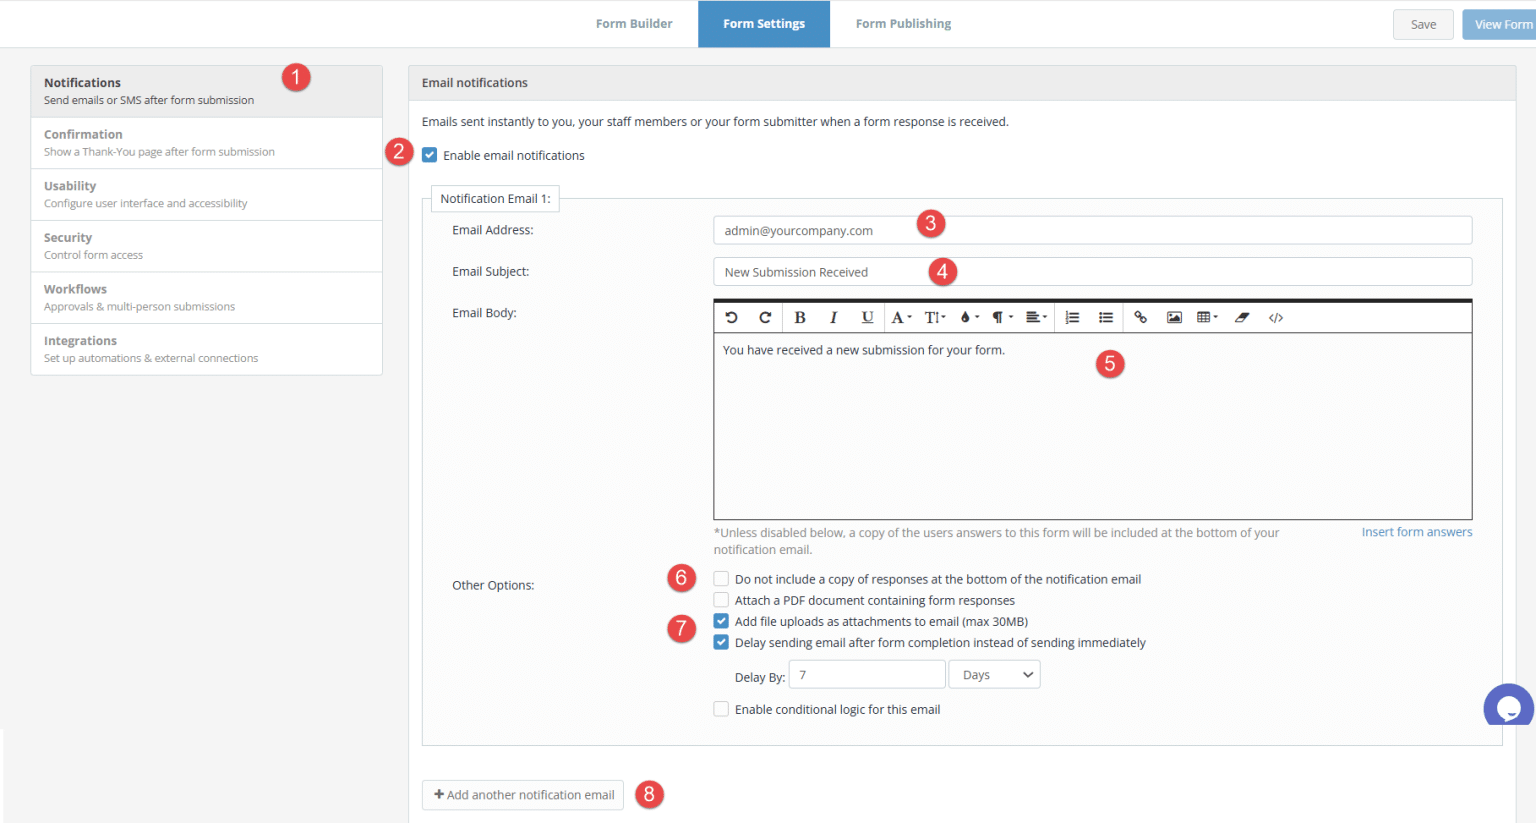Image resolution: width=1536 pixels, height=823 pixels.
Task: Enable conditional logic for this email
Action: pos(721,709)
